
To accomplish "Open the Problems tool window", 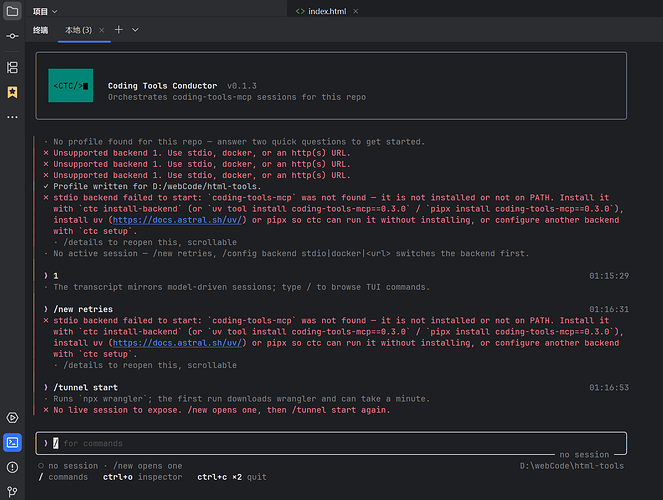I will pos(12,467).
